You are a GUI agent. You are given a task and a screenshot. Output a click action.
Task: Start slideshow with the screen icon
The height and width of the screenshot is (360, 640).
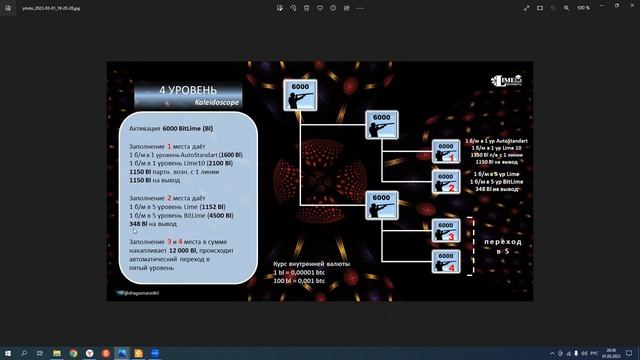540,8
